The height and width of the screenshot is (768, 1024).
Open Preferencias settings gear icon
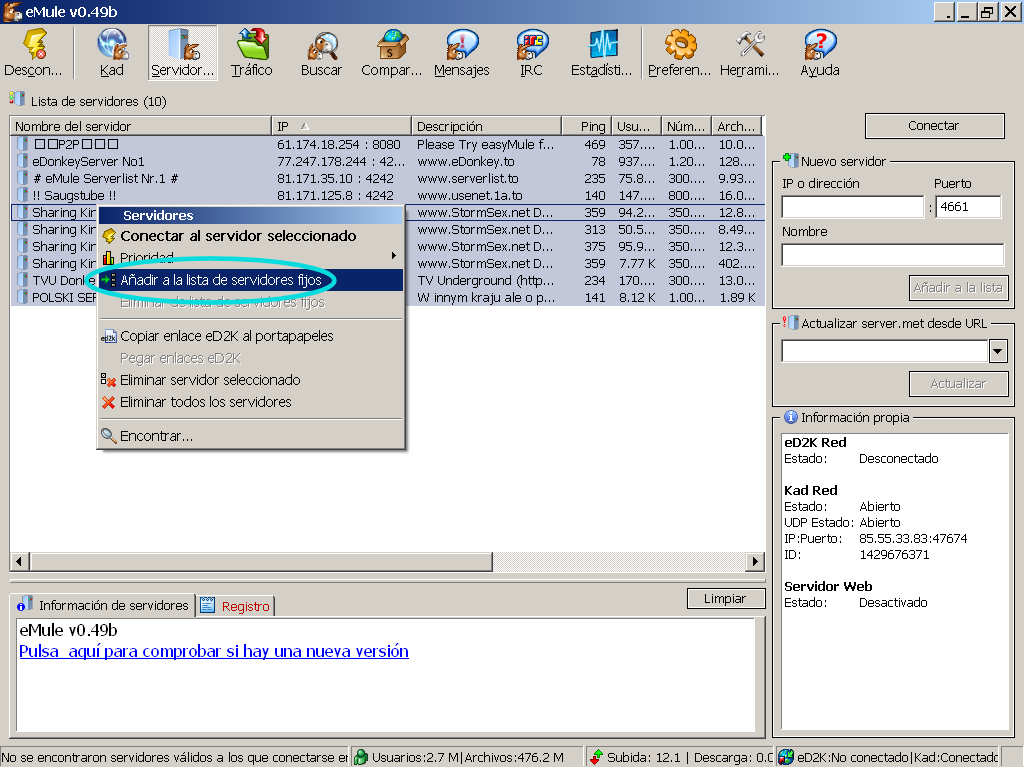click(679, 52)
